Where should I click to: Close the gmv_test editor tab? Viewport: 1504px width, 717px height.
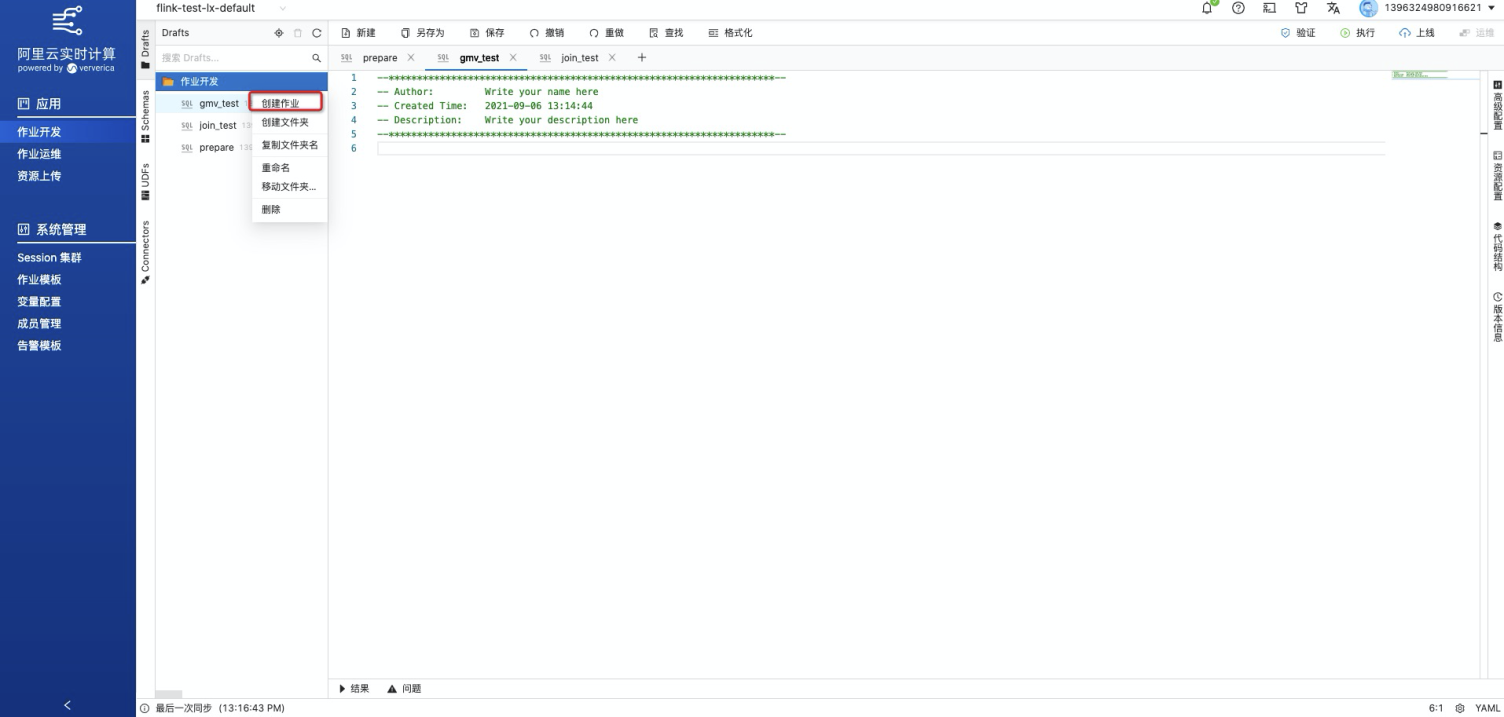513,58
